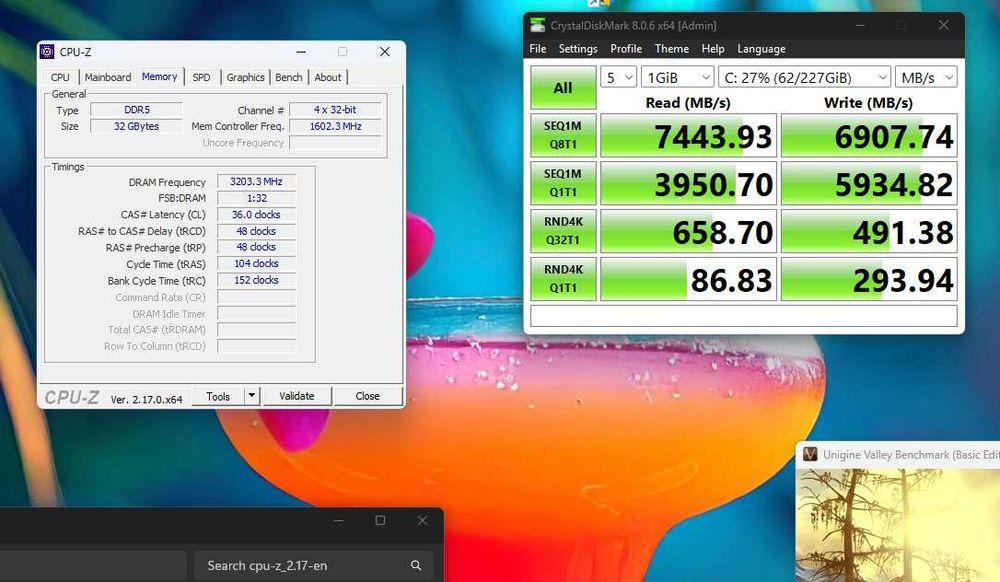Minimize the CPU-Z window
Image resolution: width=1000 pixels, height=582 pixels.
point(301,52)
